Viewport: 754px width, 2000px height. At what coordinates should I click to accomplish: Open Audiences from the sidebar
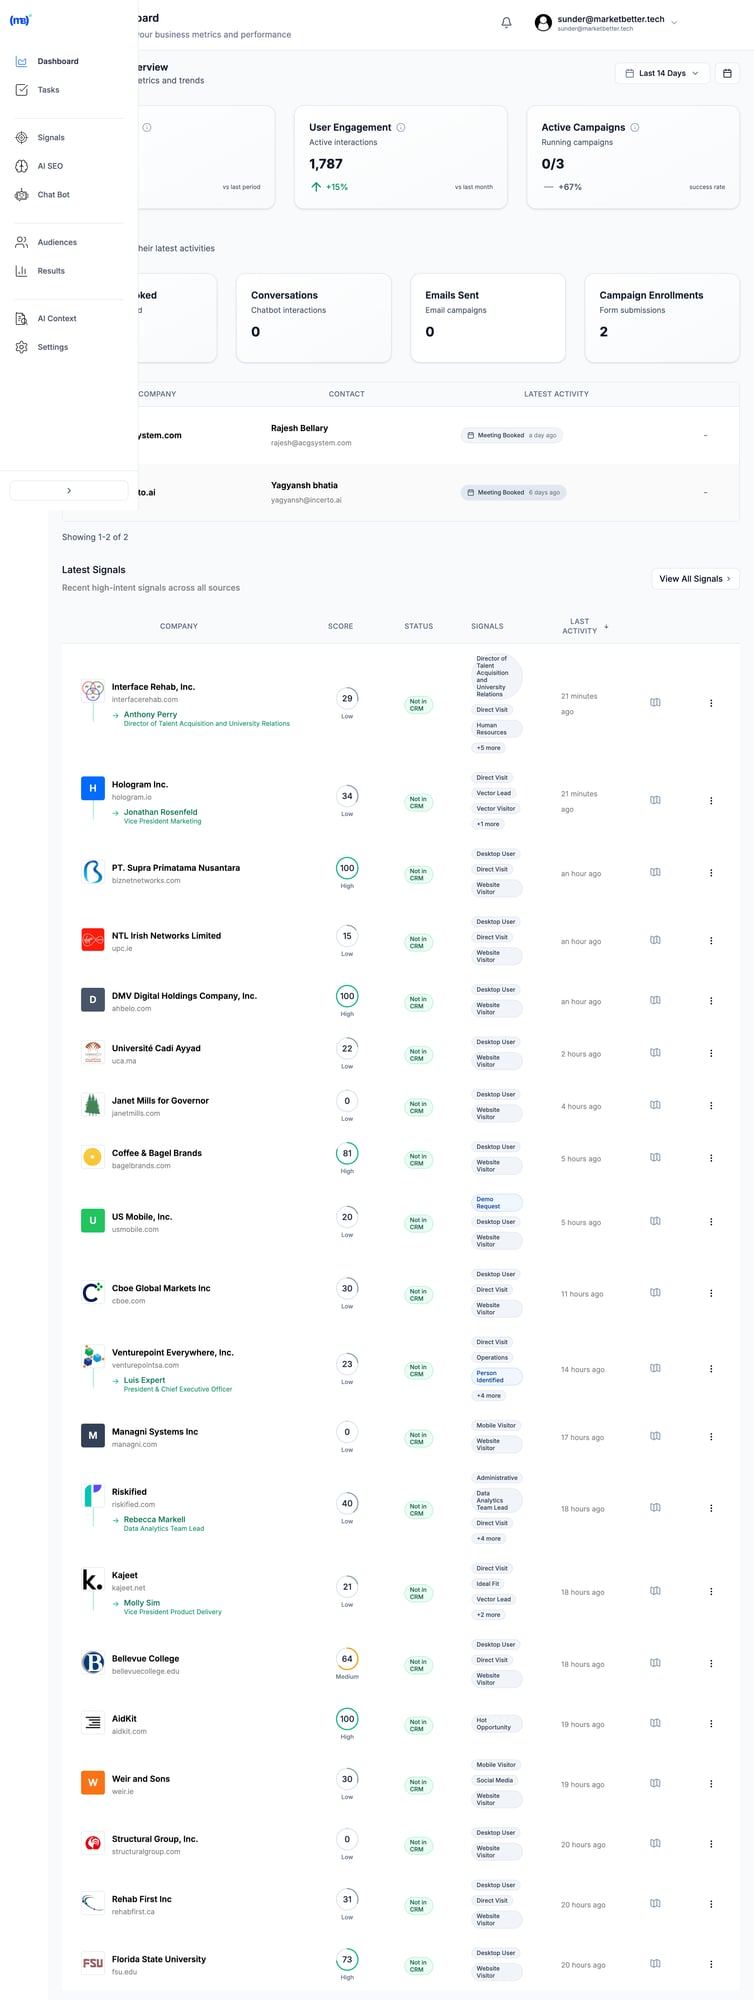57,242
